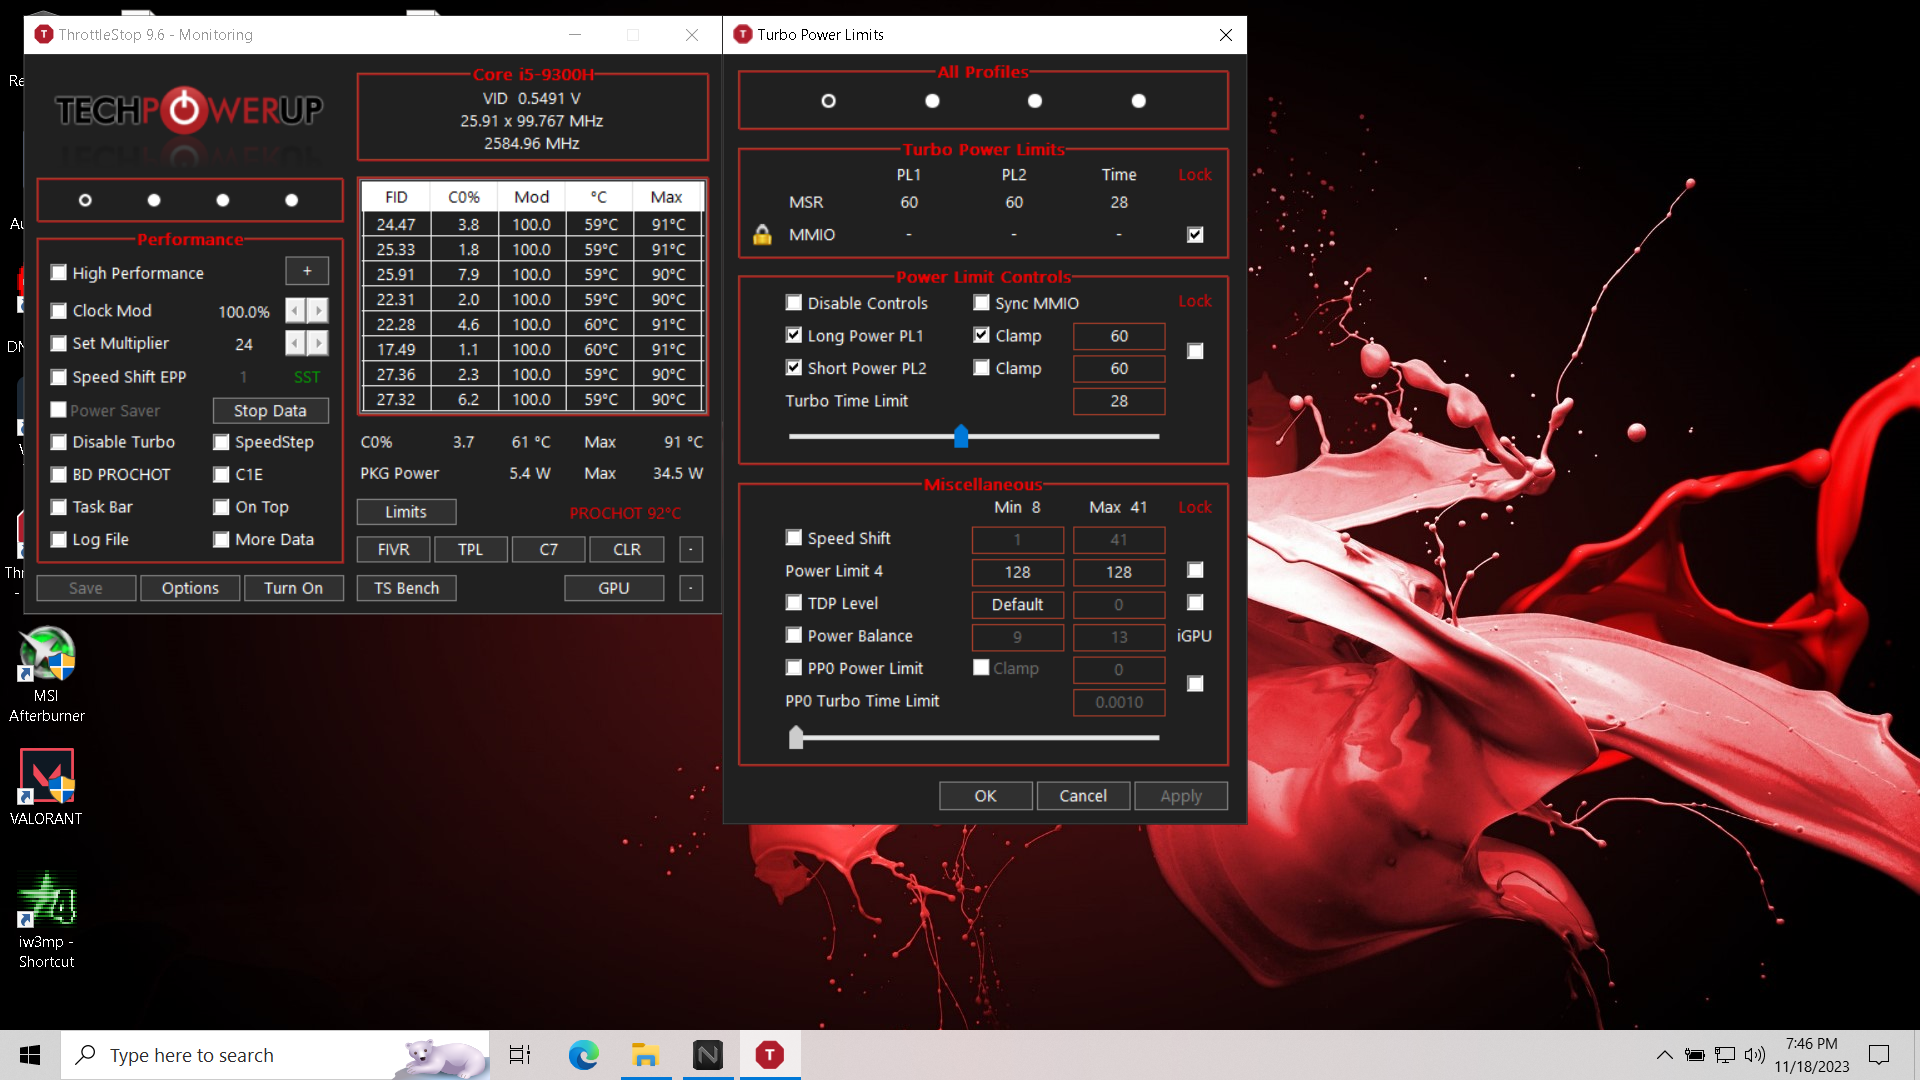
Task: Open Windows Start menu
Action: 30,1055
